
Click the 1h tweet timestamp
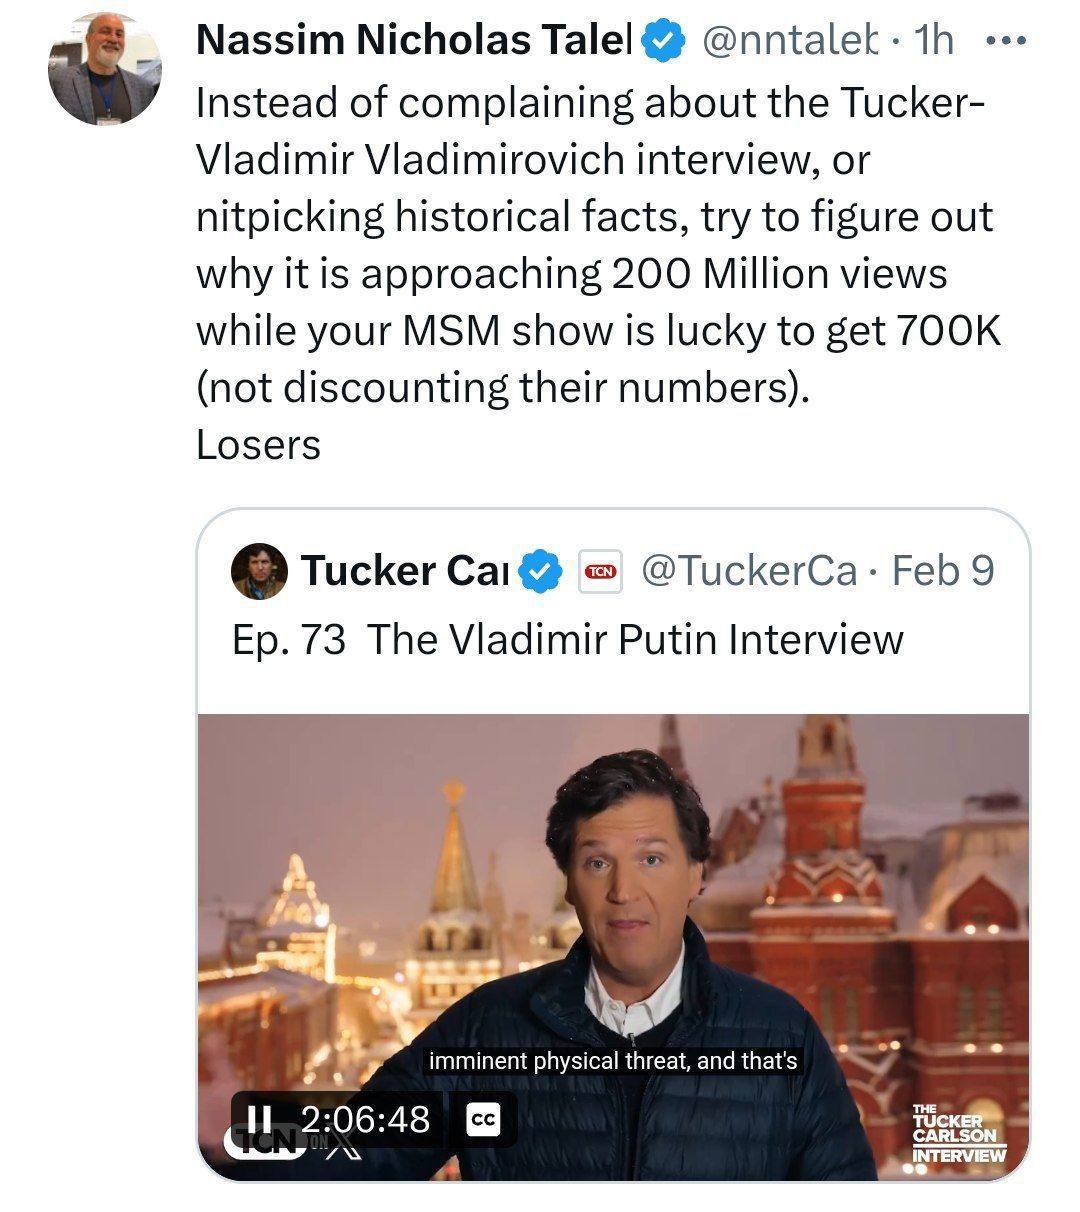pyautogui.click(x=934, y=41)
